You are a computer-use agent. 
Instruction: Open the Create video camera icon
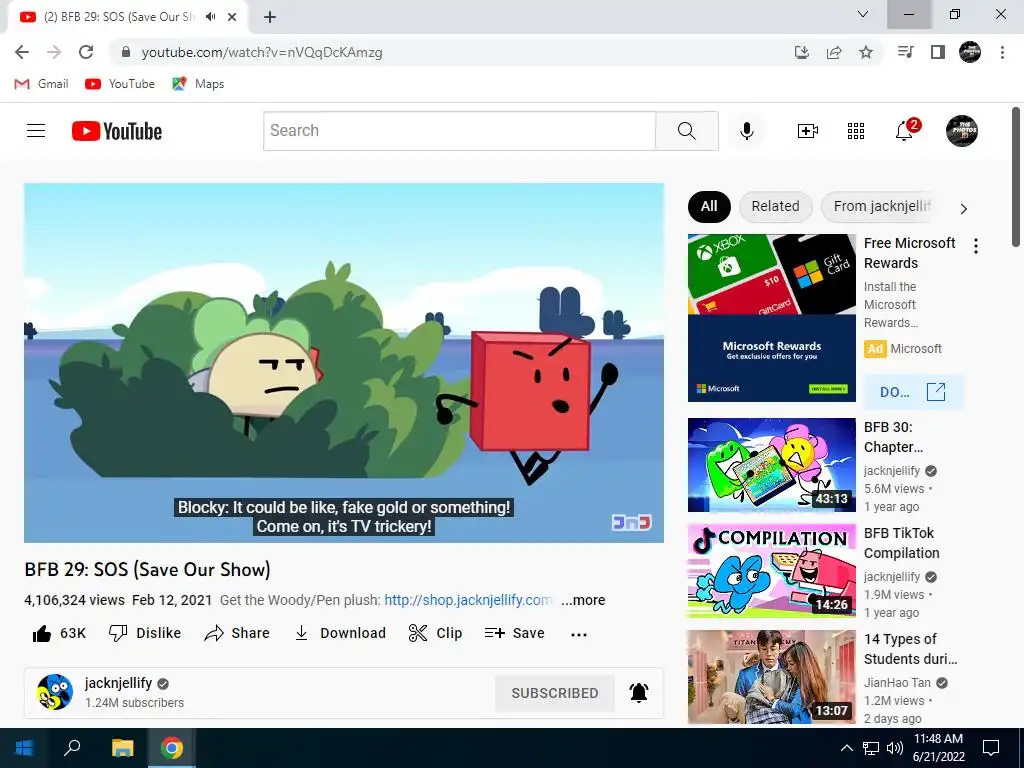coord(807,131)
